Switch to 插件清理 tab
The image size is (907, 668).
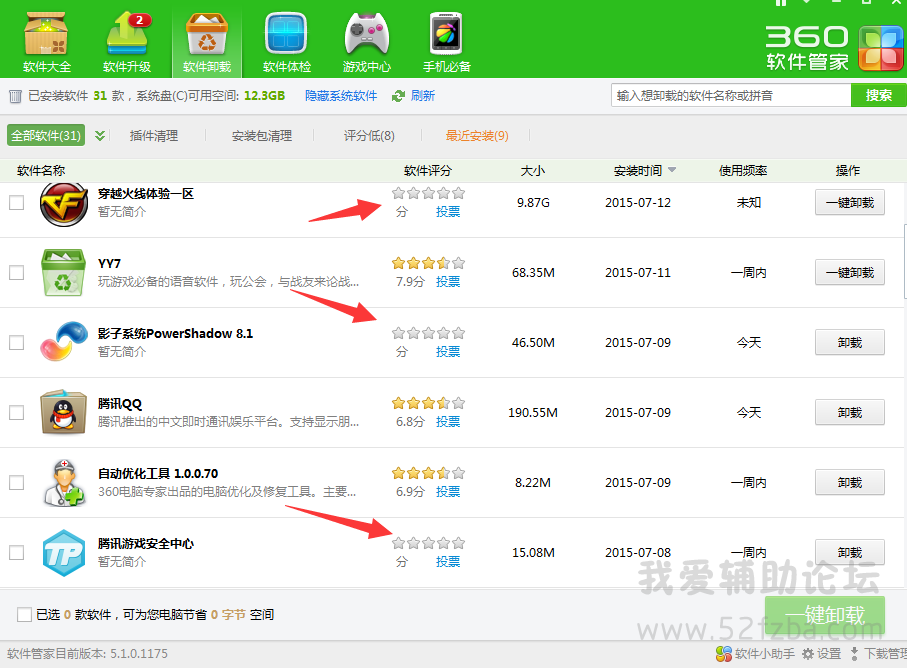coord(154,136)
